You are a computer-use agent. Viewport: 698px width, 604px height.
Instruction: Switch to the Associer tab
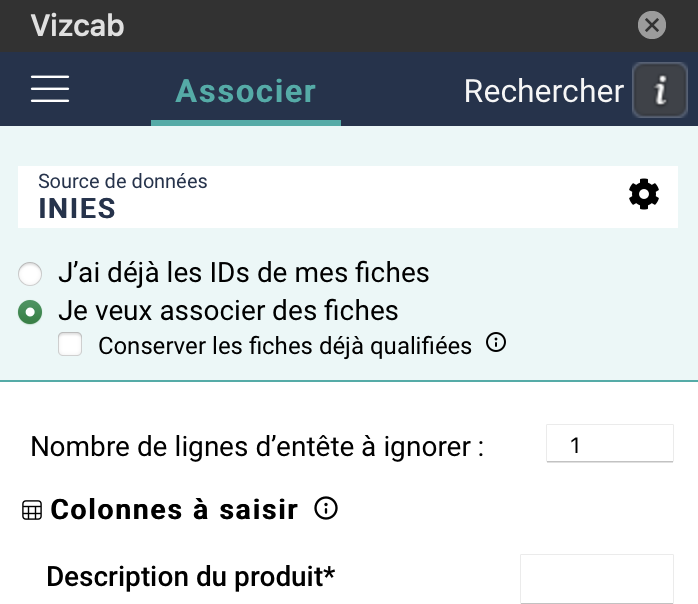pos(246,92)
